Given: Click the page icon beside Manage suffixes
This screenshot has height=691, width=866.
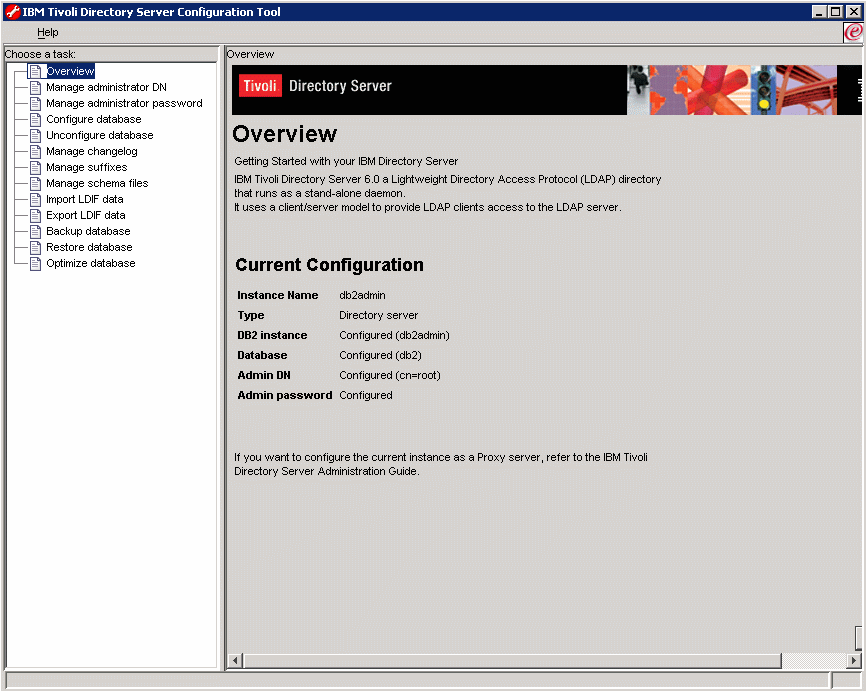Looking at the screenshot, I should (35, 167).
